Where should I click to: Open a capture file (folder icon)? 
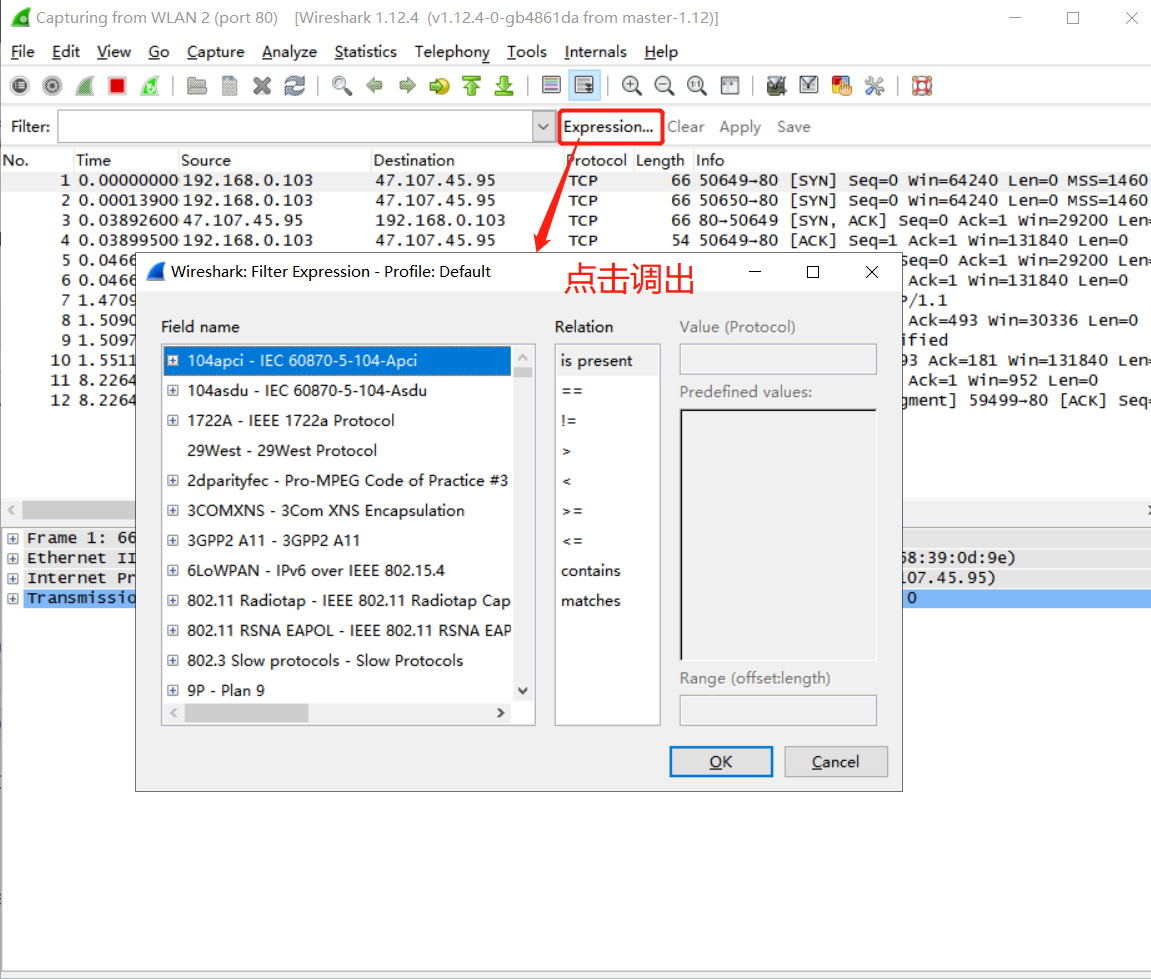coord(197,86)
